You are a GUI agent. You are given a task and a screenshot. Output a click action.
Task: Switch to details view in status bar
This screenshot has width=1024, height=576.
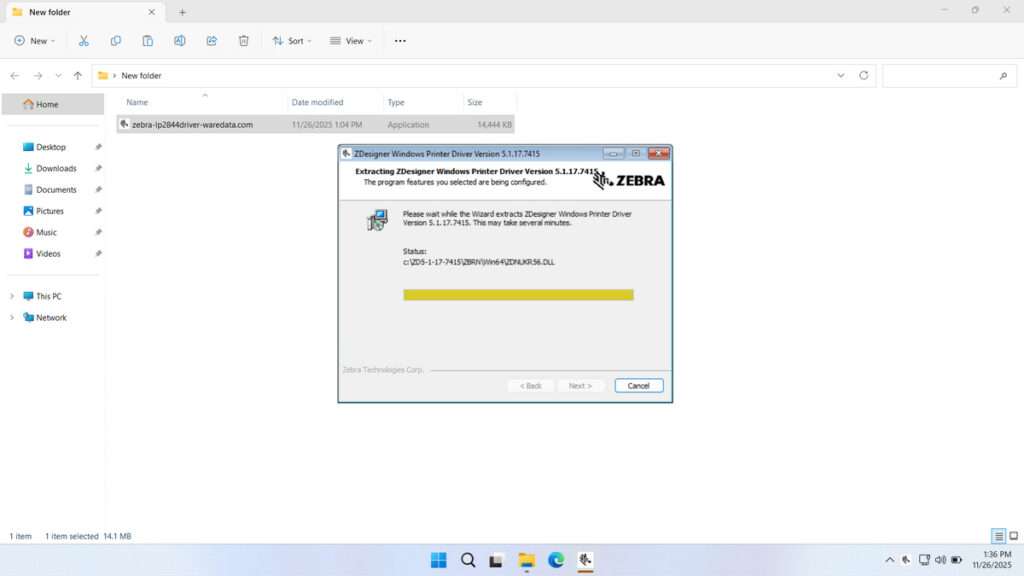click(996, 536)
